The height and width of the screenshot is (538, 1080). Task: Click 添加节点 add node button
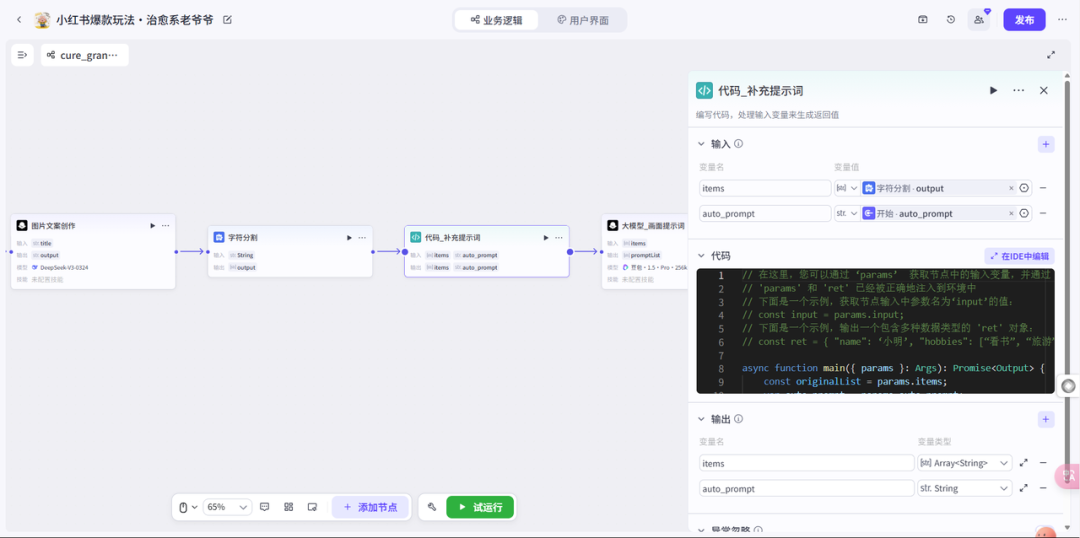[371, 507]
